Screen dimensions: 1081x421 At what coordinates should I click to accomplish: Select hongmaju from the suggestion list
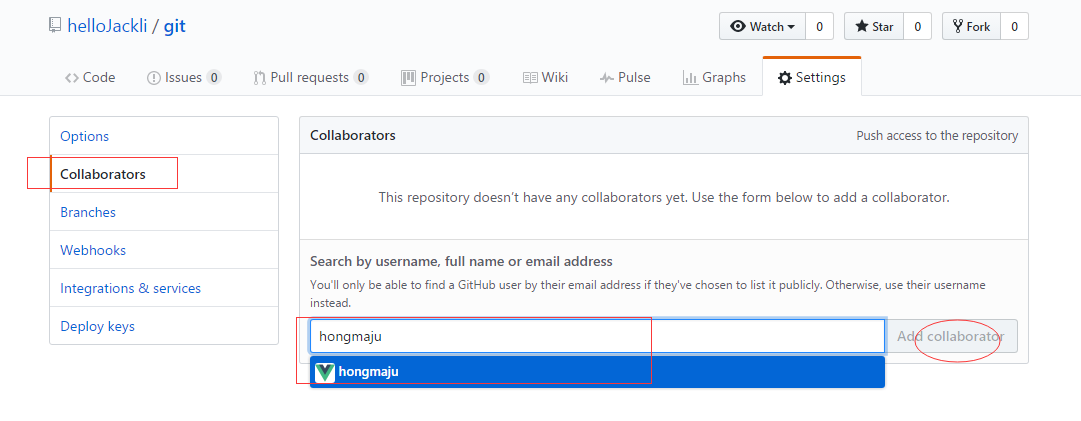(x=597, y=372)
